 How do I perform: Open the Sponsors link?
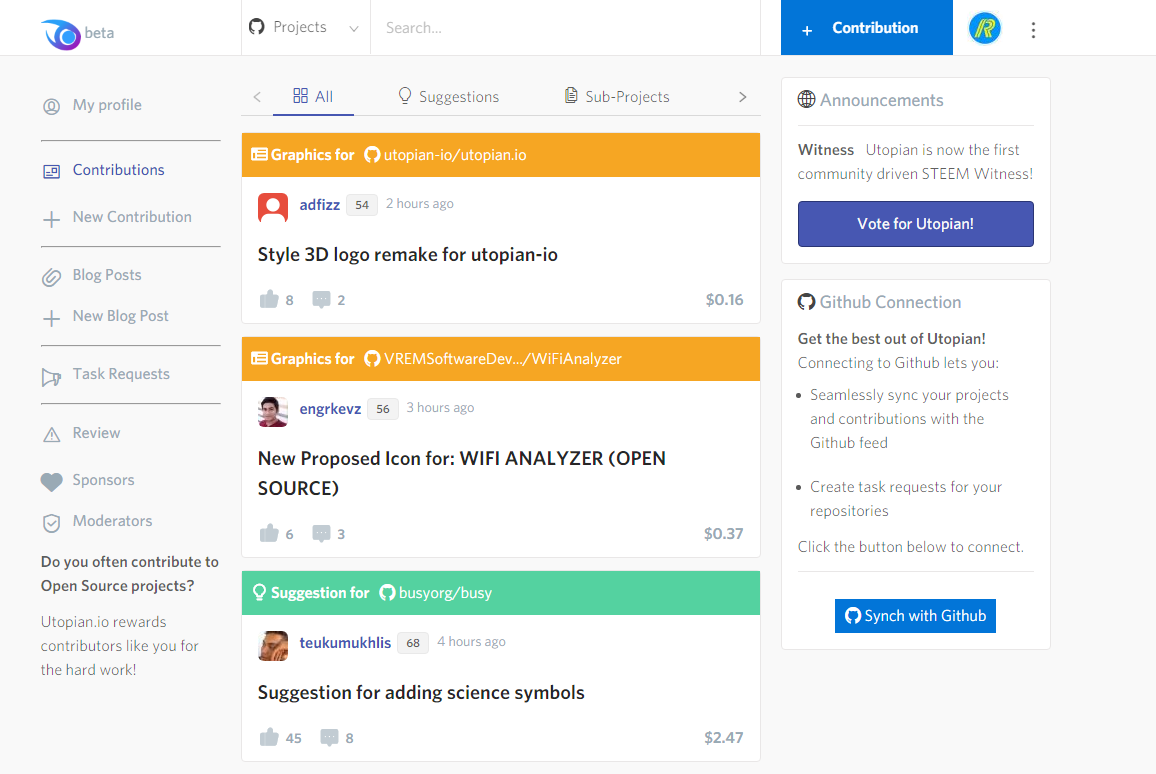(x=103, y=480)
